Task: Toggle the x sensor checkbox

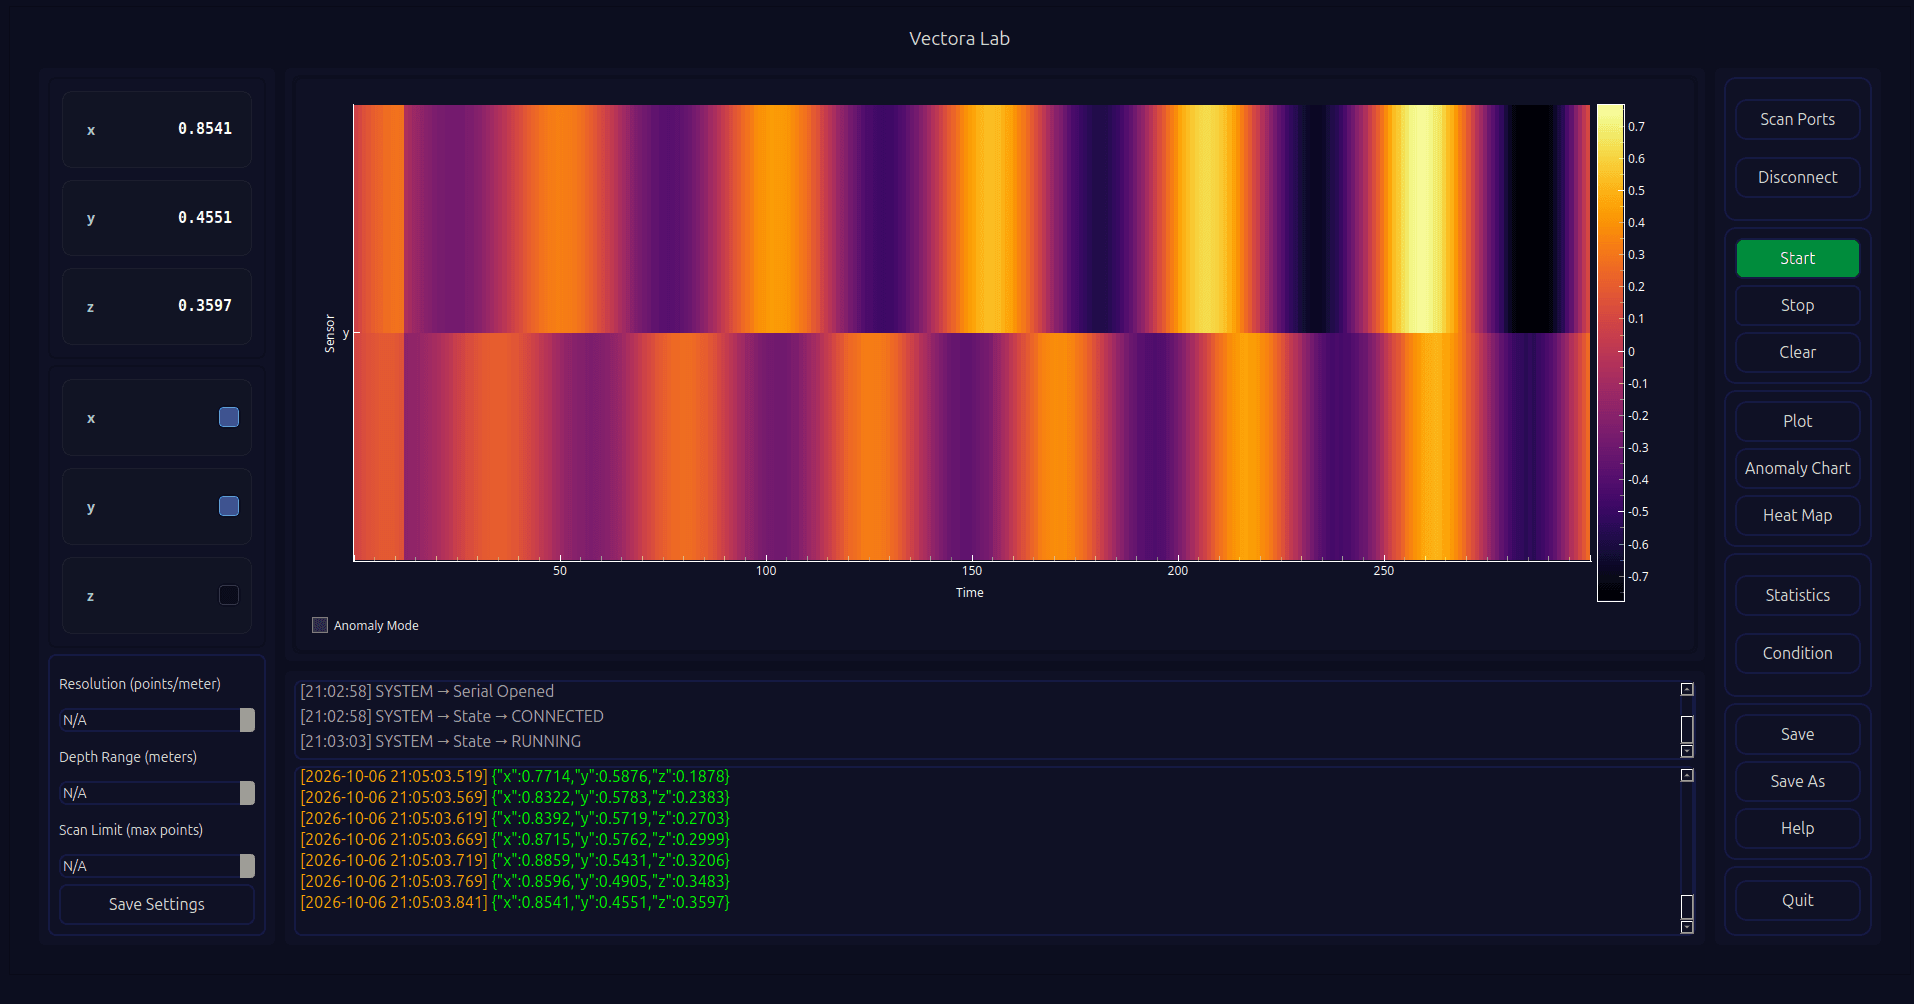Action: coord(229,417)
